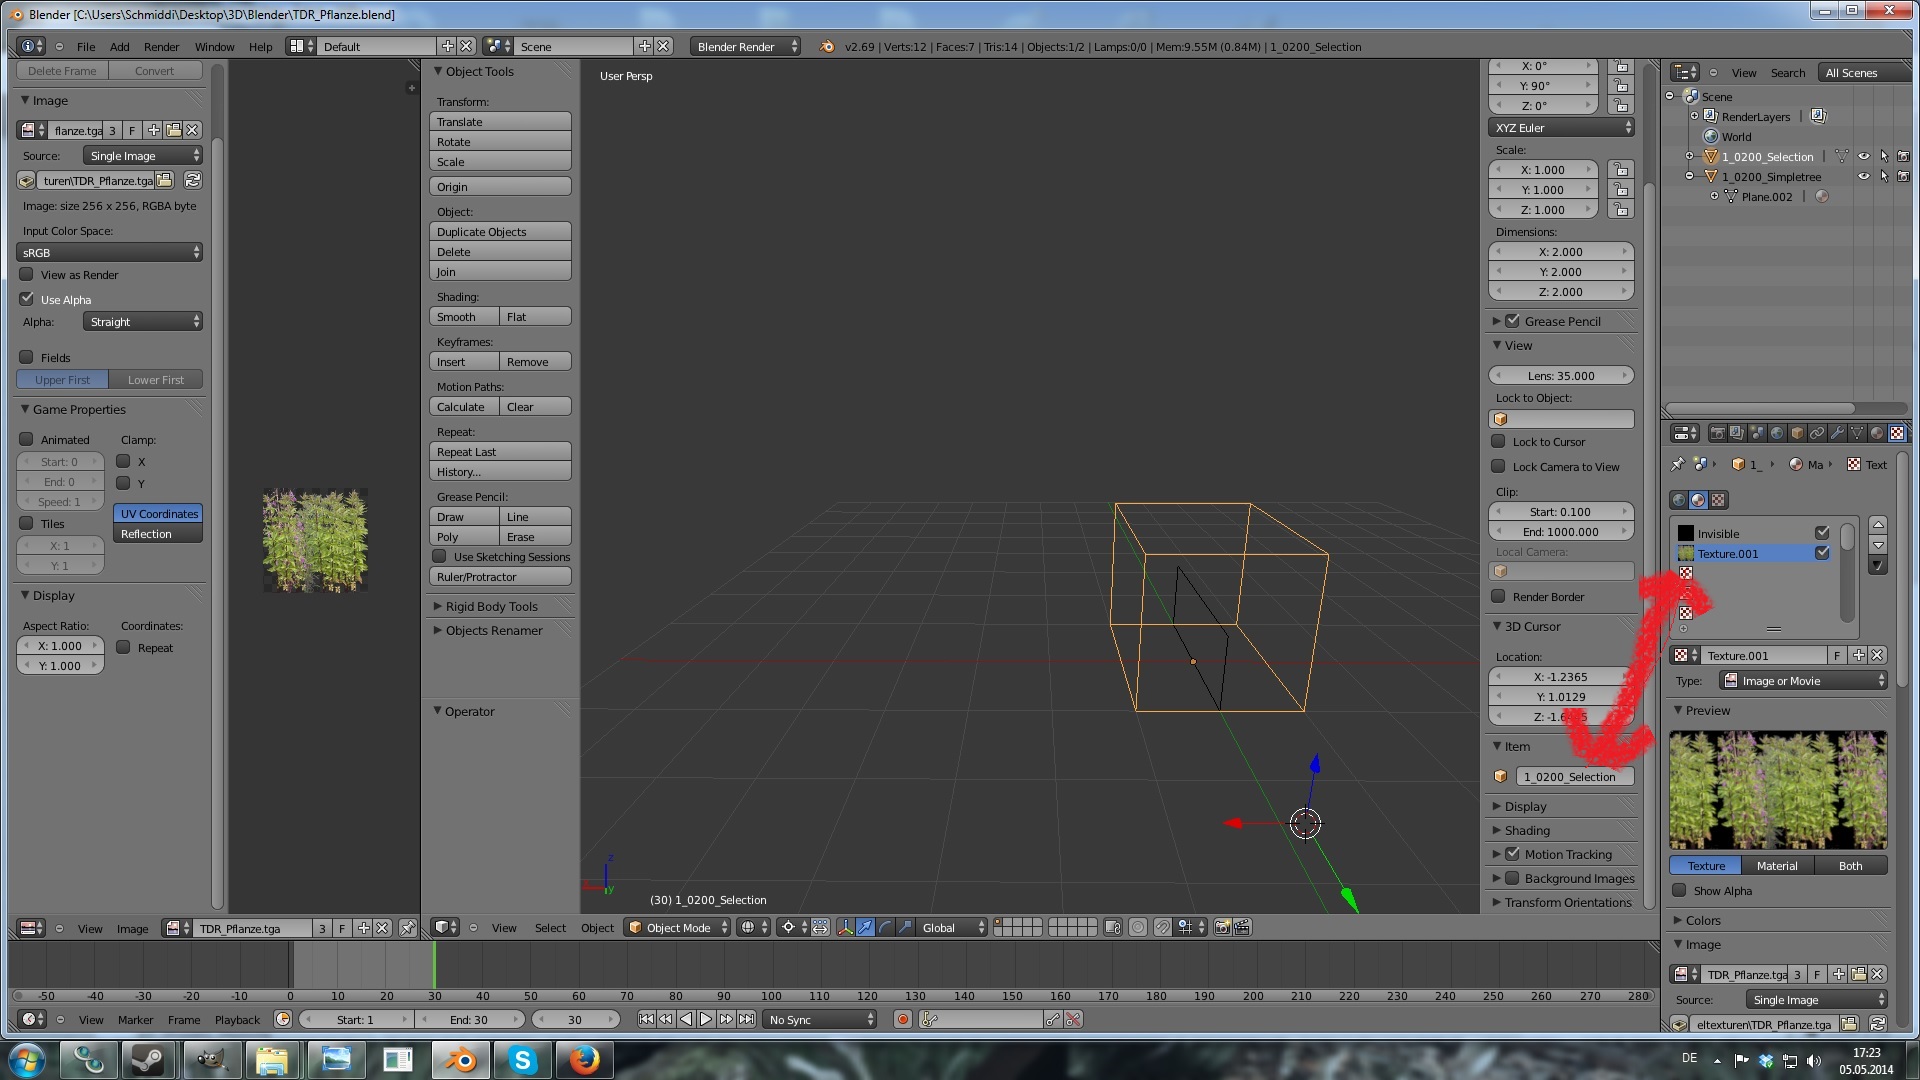Reload the TDR_Pflanze.tga image file icon
This screenshot has width=1920, height=1080.
(193, 180)
